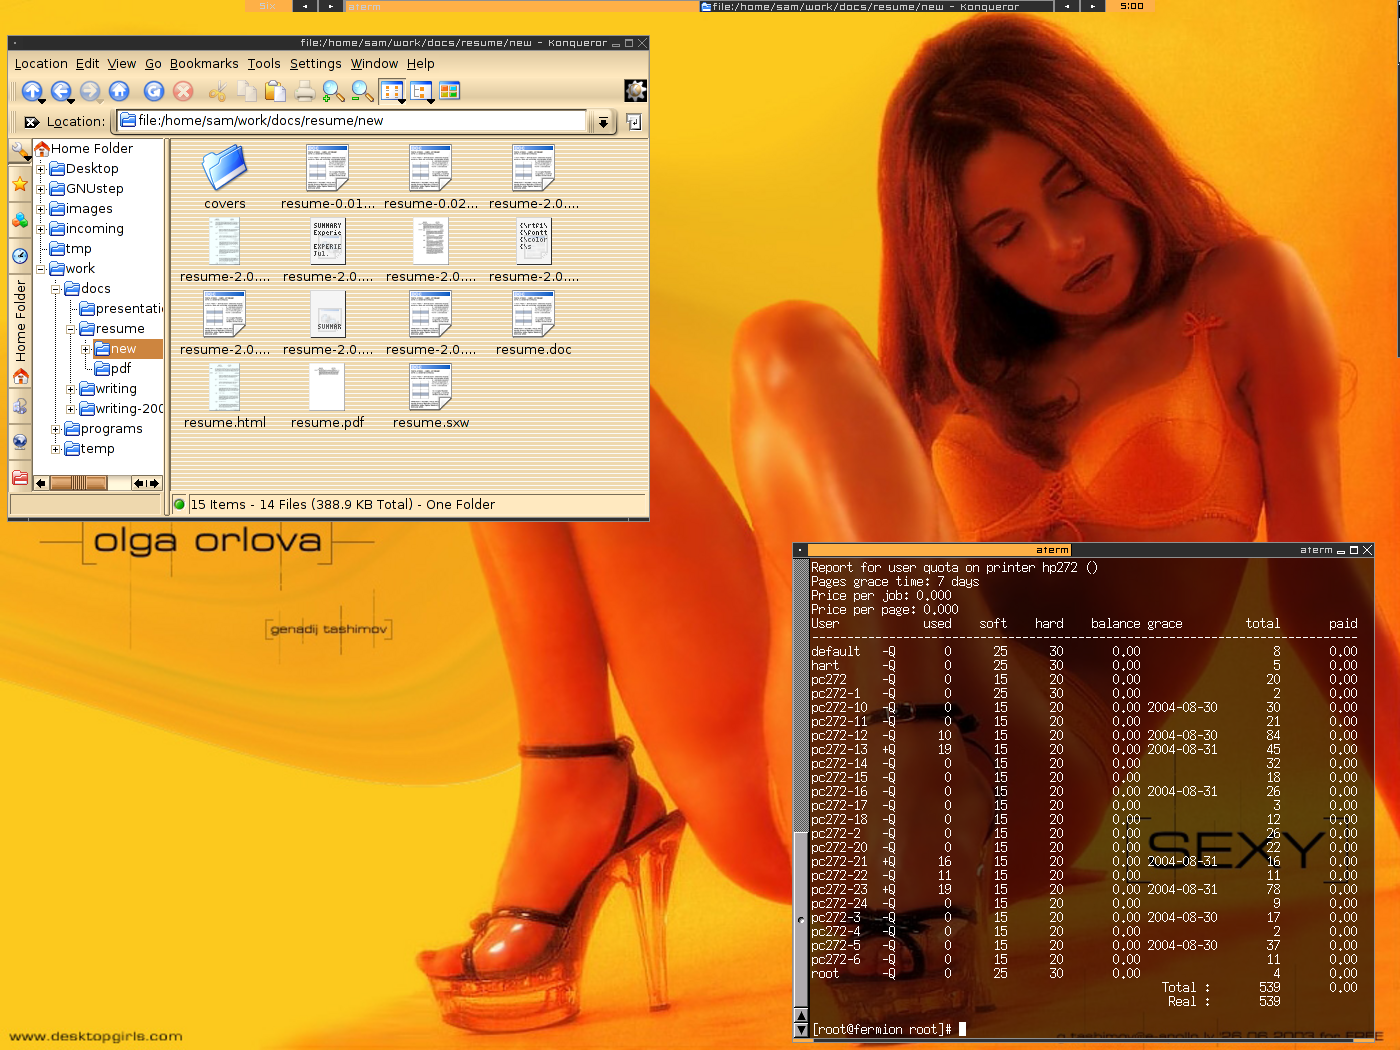
Task: Click the multicolor view toolbar icon
Action: [x=449, y=91]
